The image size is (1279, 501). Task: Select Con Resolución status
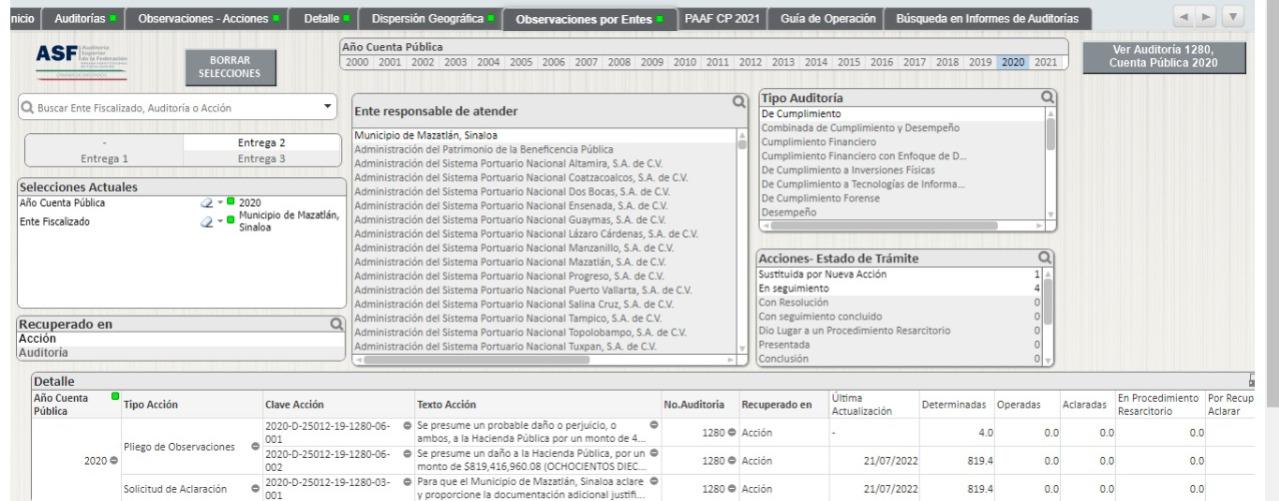(x=901, y=302)
